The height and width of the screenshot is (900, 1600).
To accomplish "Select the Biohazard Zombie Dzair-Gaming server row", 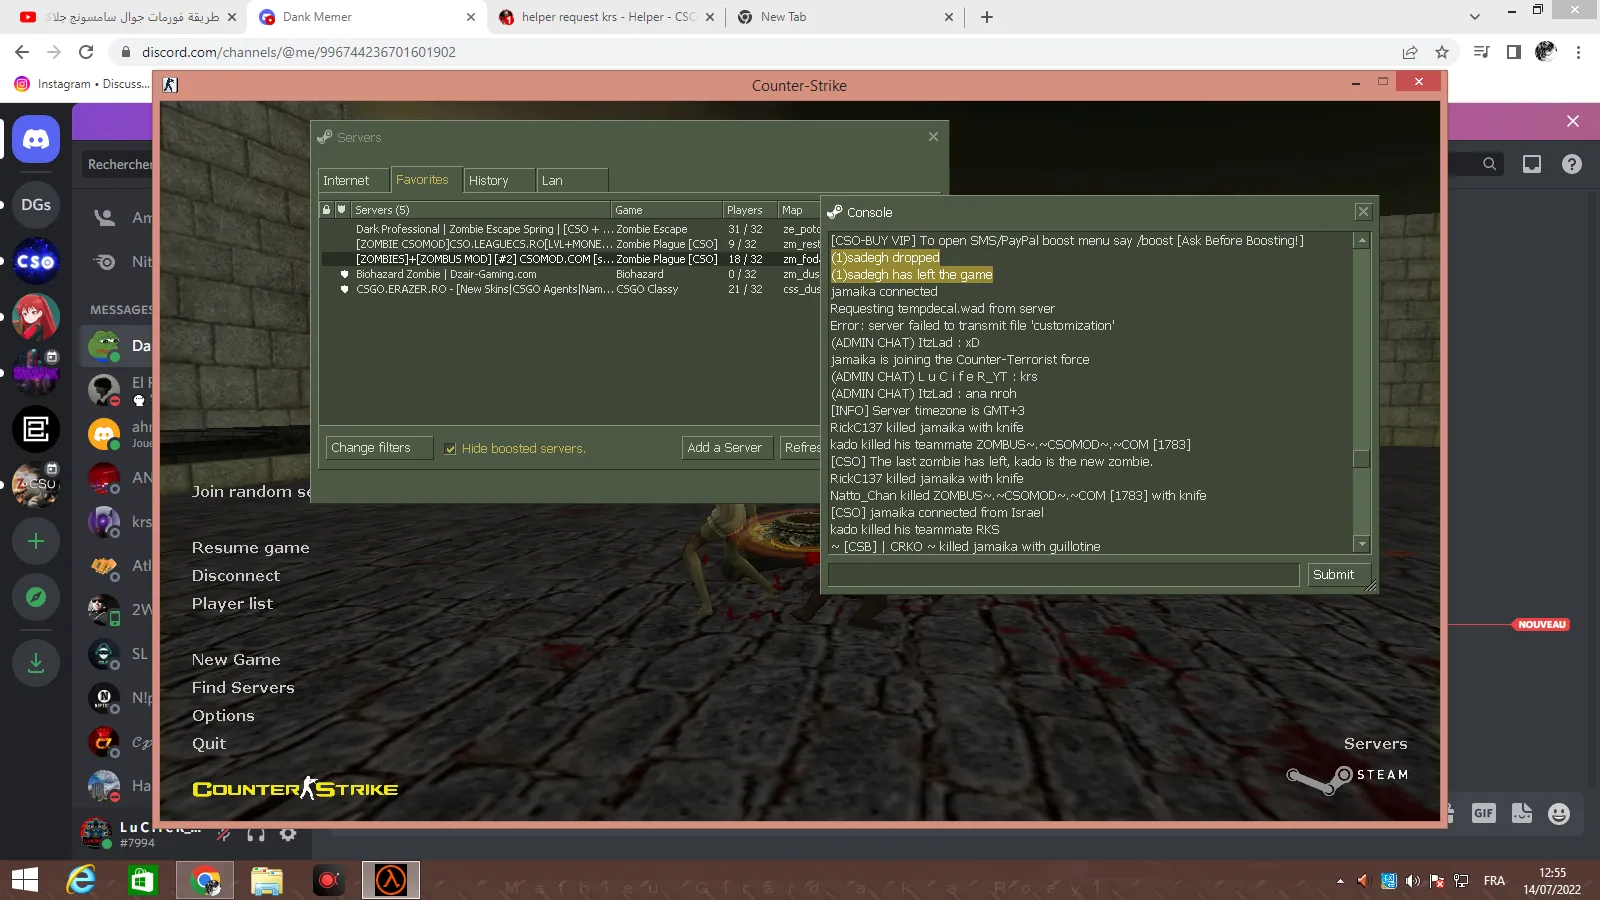I will [570, 274].
